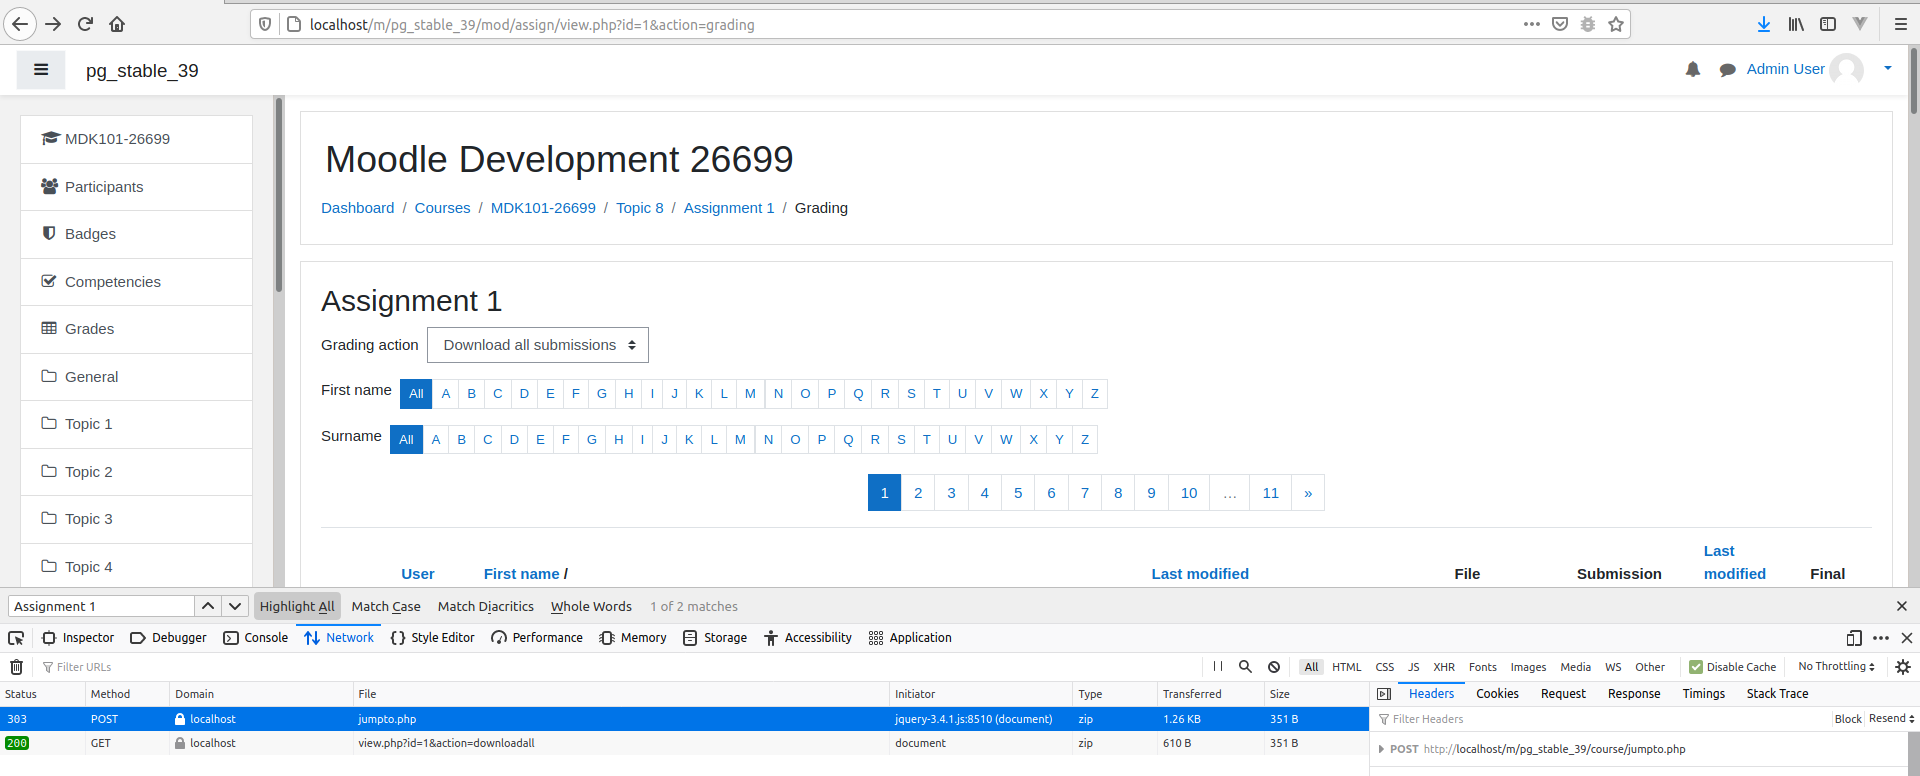Click the find bar Assignment 1 text field
Image resolution: width=1920 pixels, height=776 pixels.
pyautogui.click(x=101, y=606)
